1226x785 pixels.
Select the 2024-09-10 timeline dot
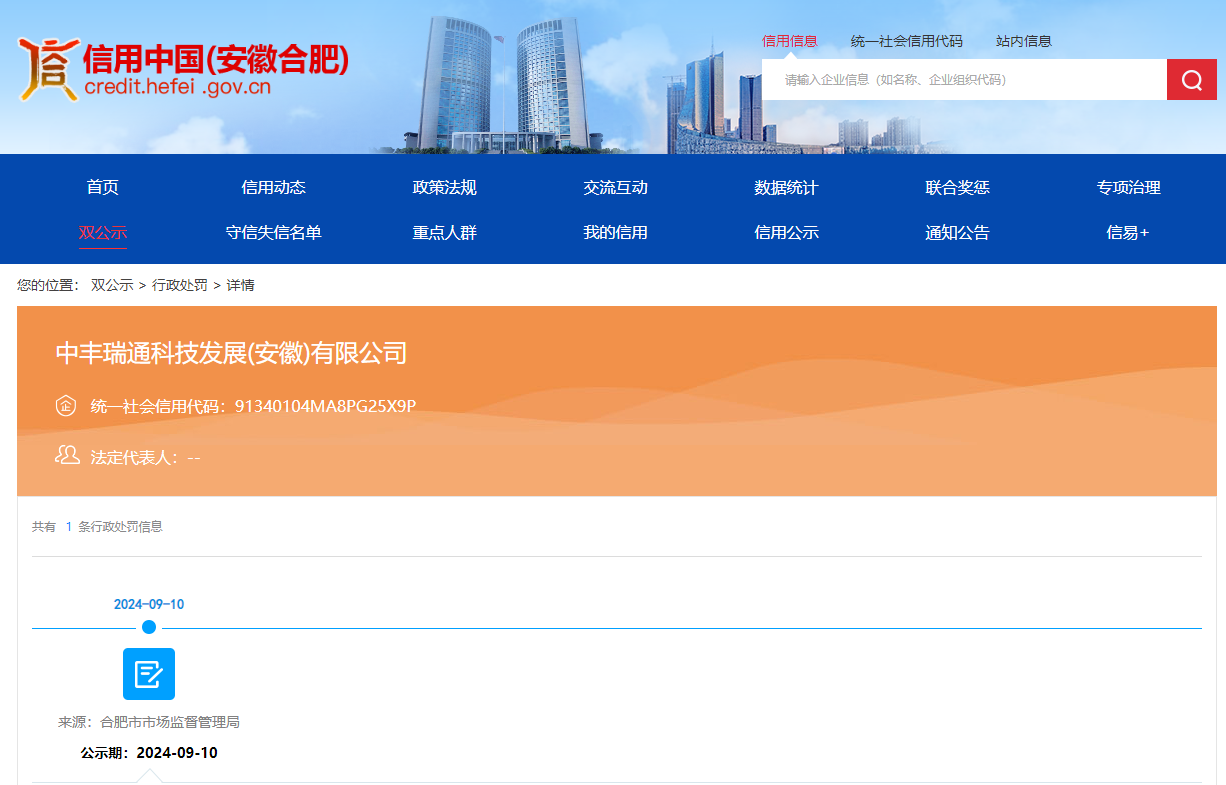tap(149, 627)
